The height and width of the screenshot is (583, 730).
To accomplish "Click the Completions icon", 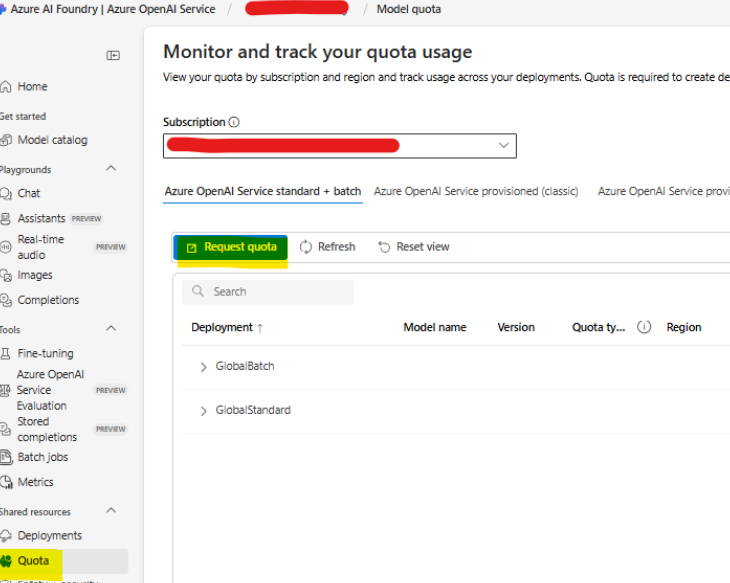I will pyautogui.click(x=6, y=300).
